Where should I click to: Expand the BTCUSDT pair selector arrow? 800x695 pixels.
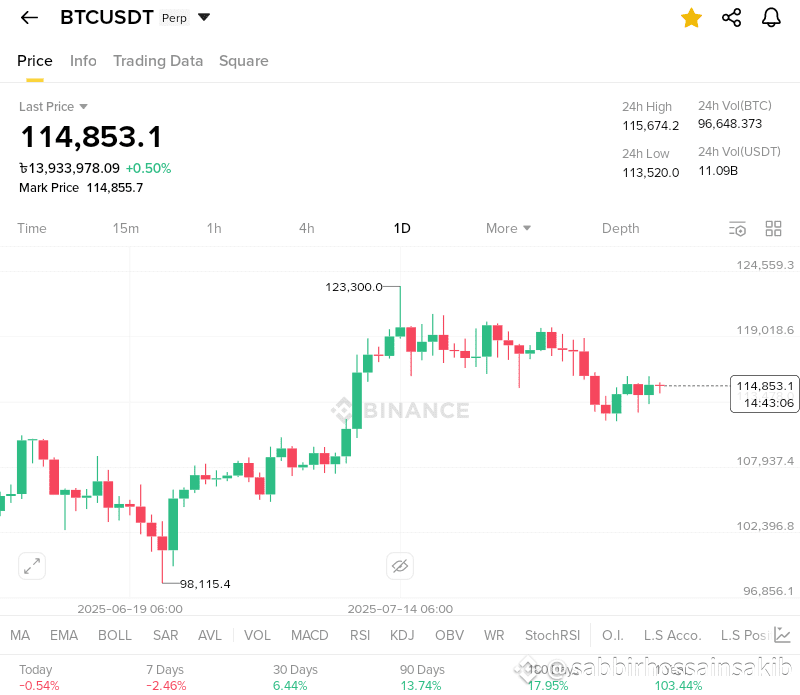click(x=204, y=17)
